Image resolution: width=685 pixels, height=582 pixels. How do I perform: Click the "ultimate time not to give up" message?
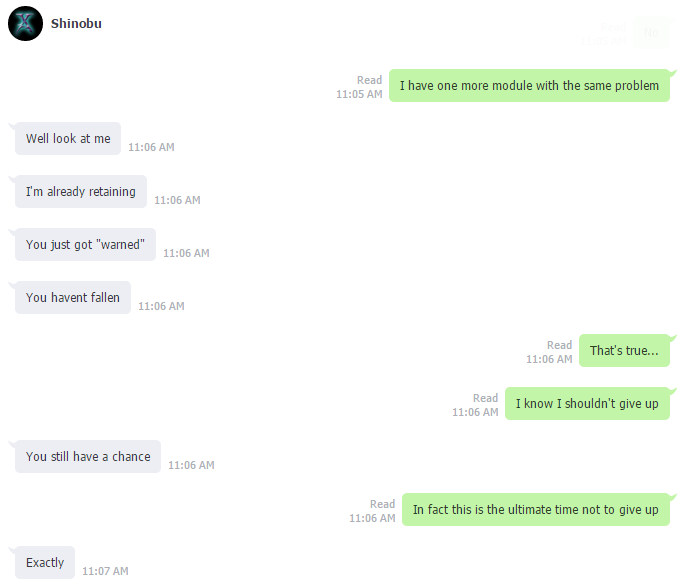point(536,509)
